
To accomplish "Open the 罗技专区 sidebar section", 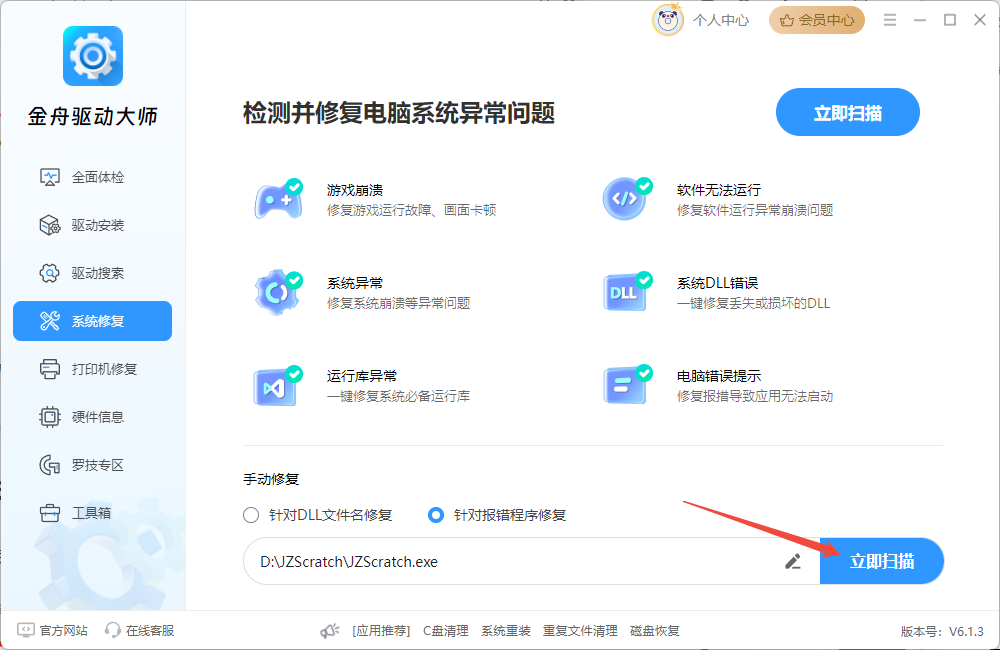I will (92, 465).
